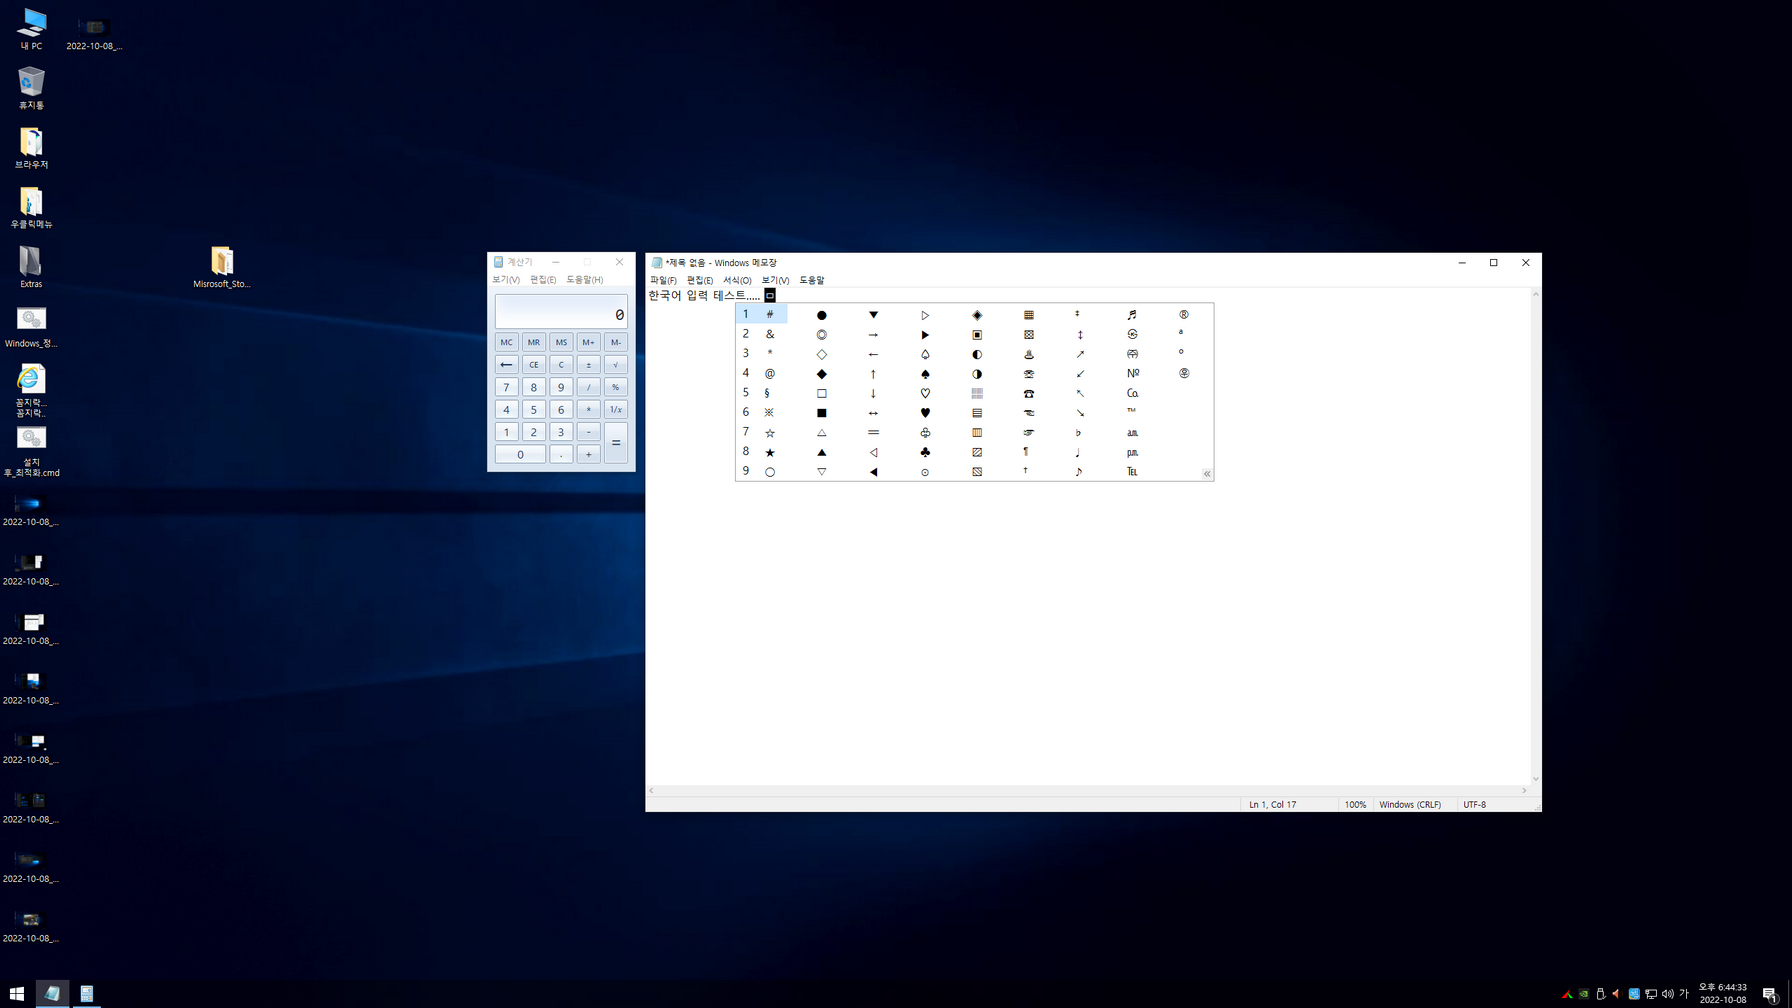
Task: Open the 편집(E) menu in Notepad
Action: 700,280
